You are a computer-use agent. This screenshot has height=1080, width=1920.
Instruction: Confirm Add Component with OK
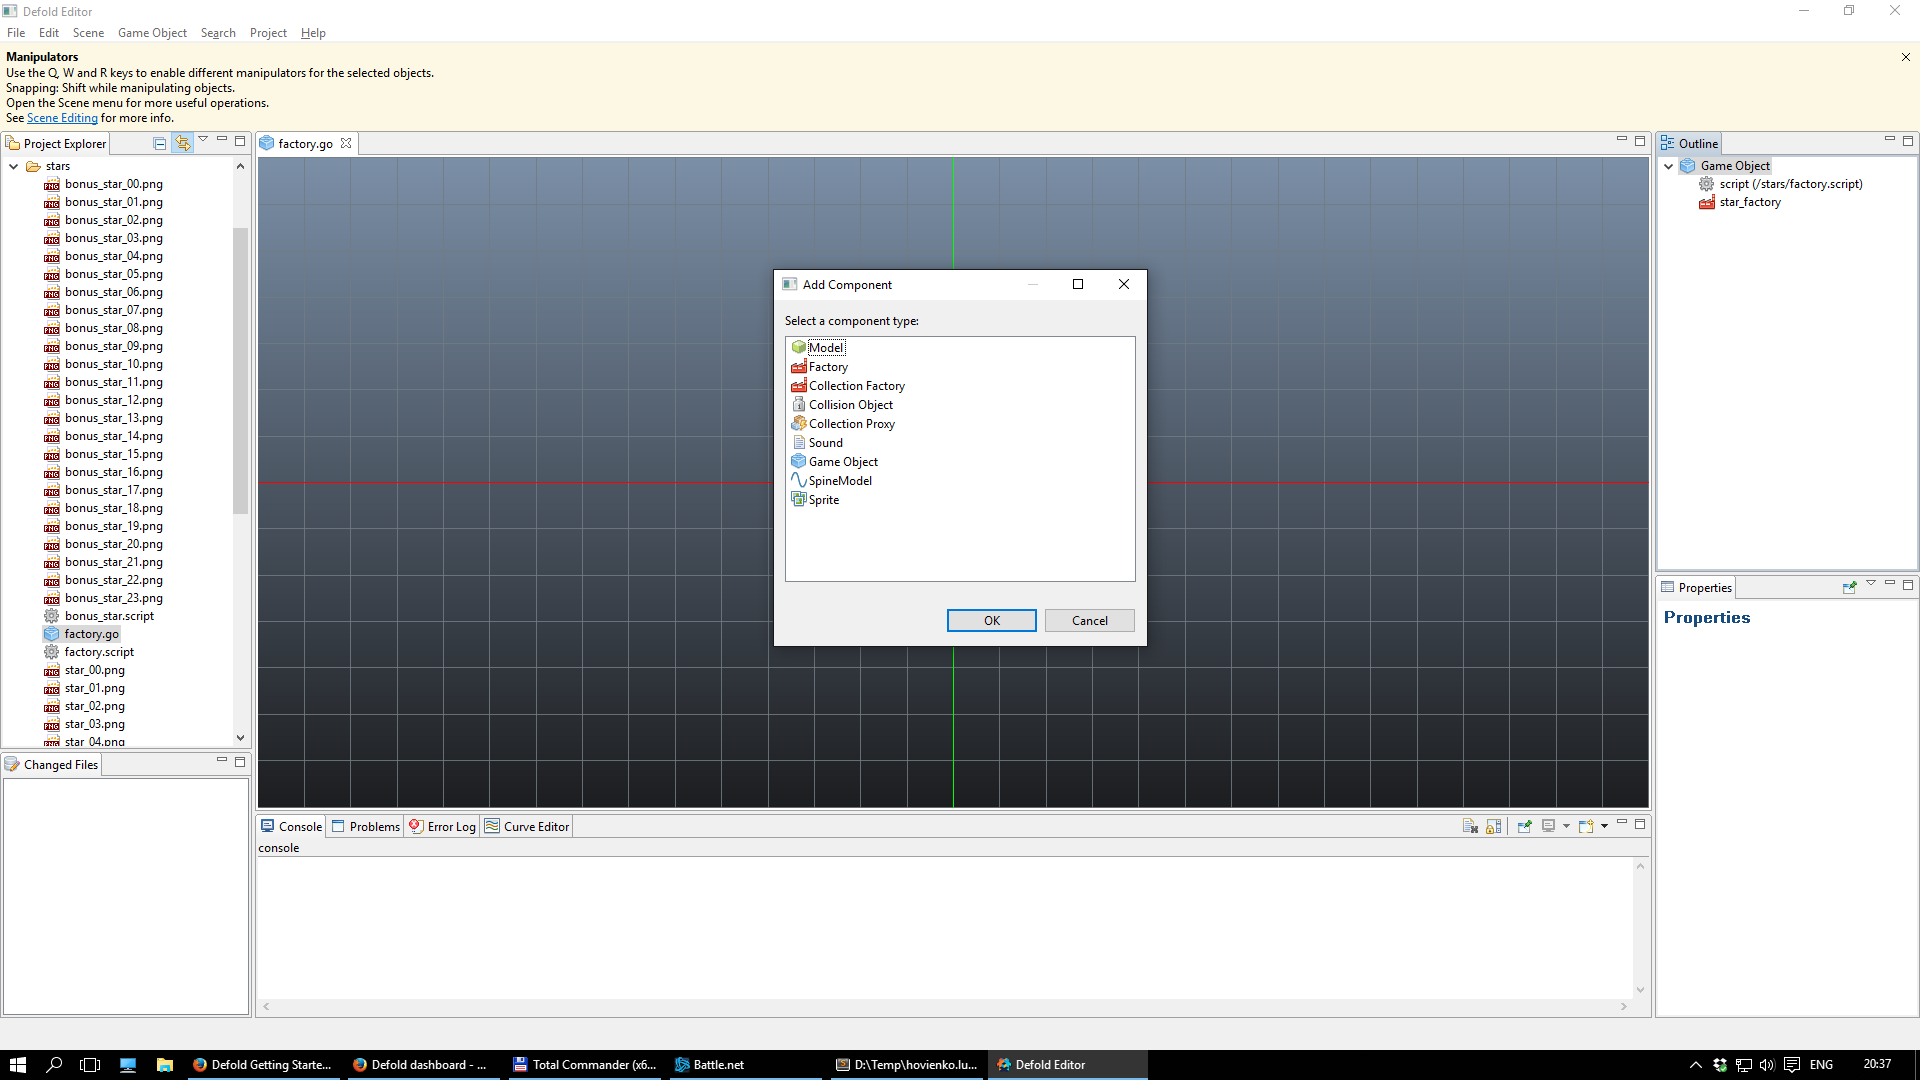(x=991, y=621)
